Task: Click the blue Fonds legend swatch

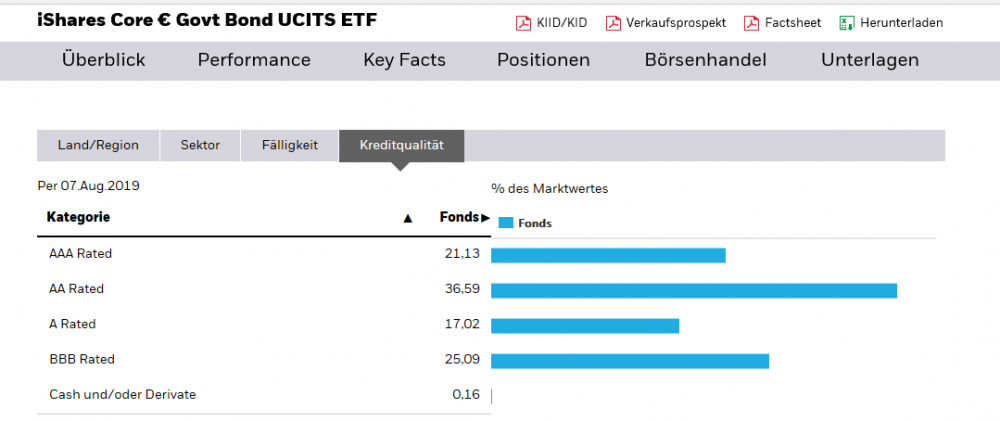Action: point(505,223)
